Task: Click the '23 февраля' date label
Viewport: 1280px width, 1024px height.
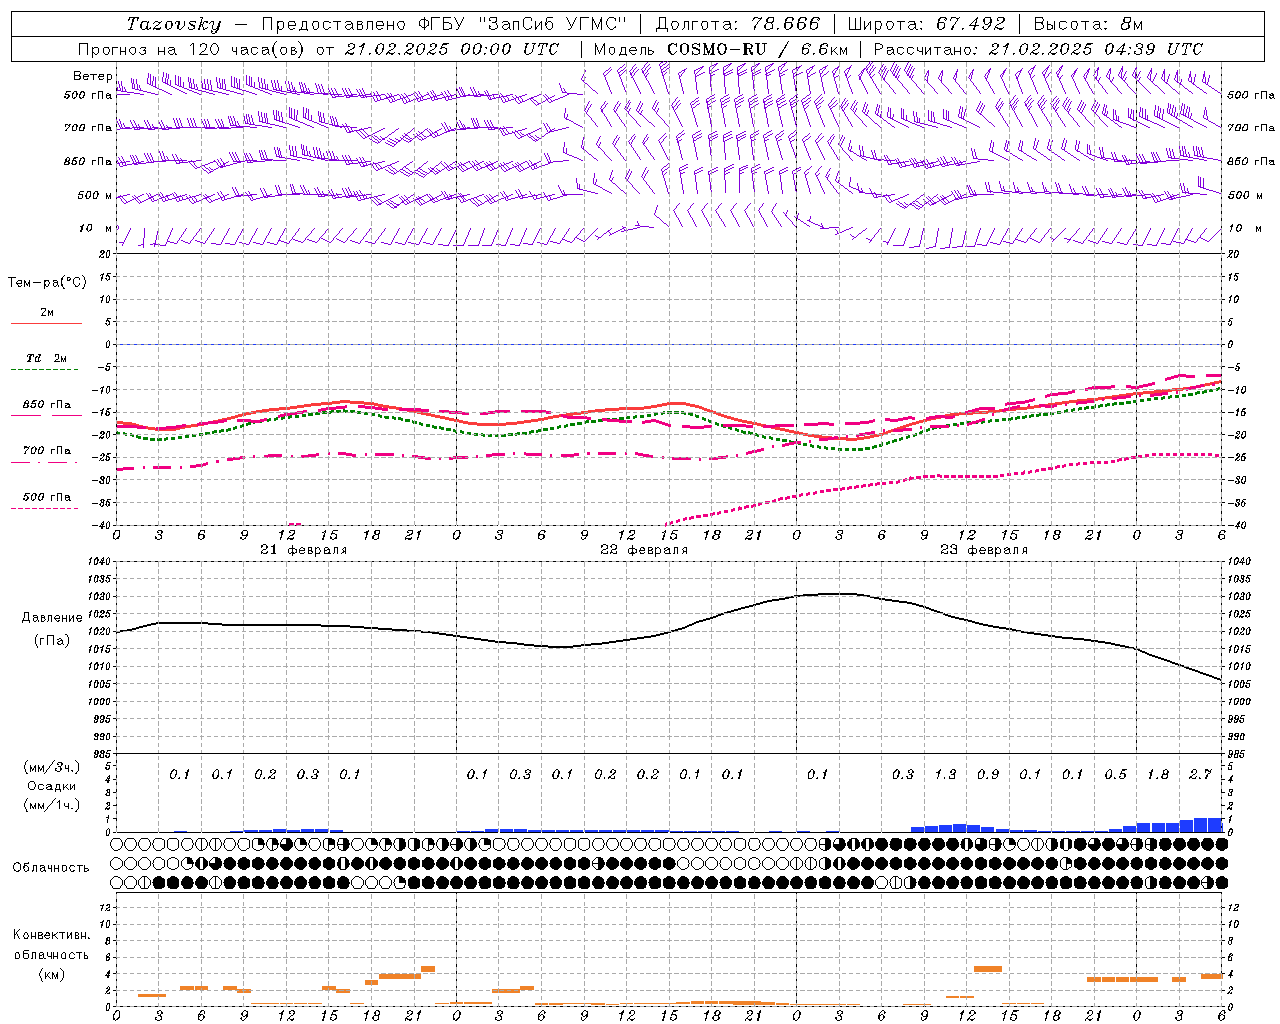Action: pyautogui.click(x=984, y=550)
